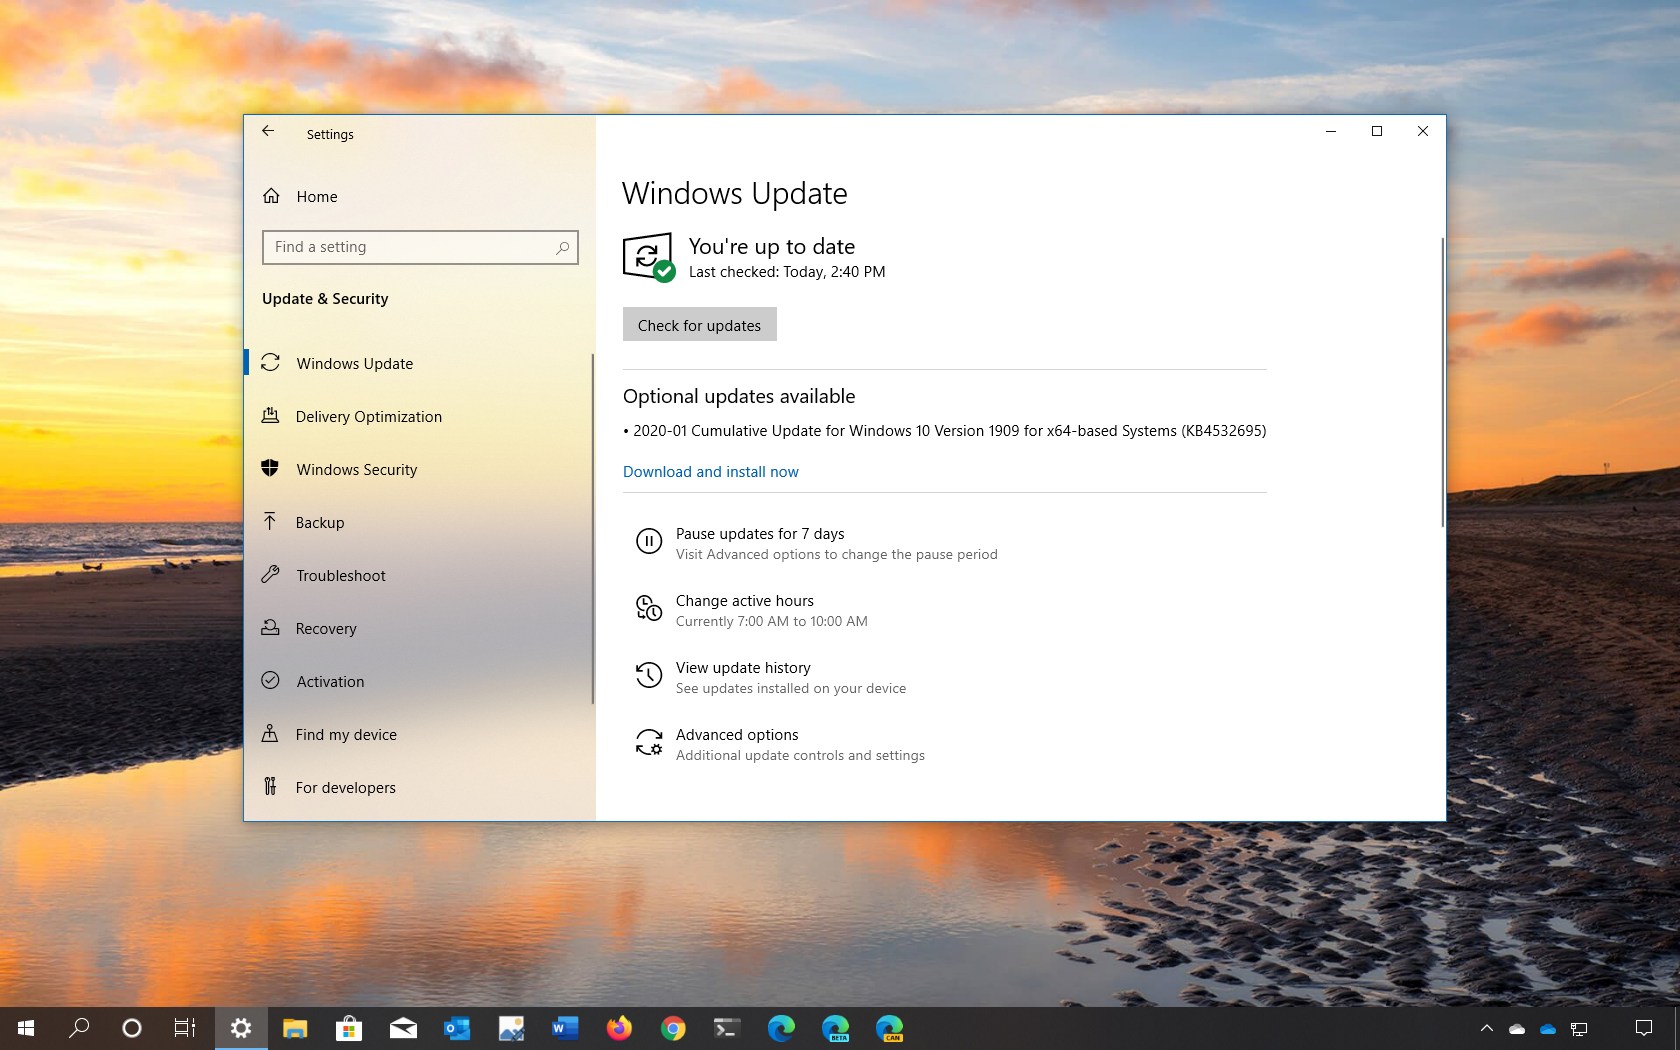Open Find my device settings

pos(419,734)
